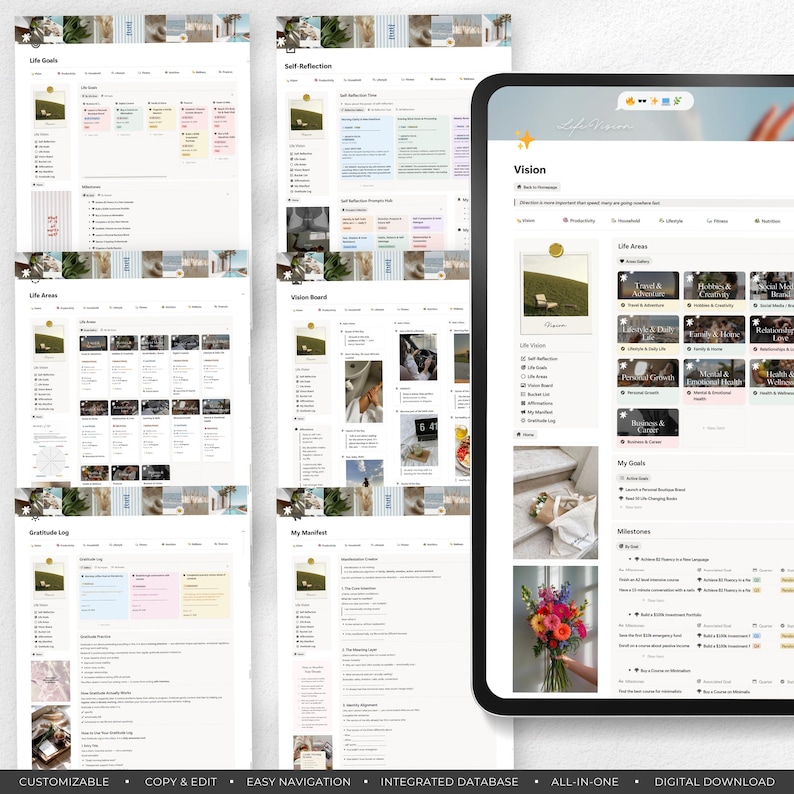
Task: Open the Lifestyle tab in the tablet navigation
Action: (671, 221)
